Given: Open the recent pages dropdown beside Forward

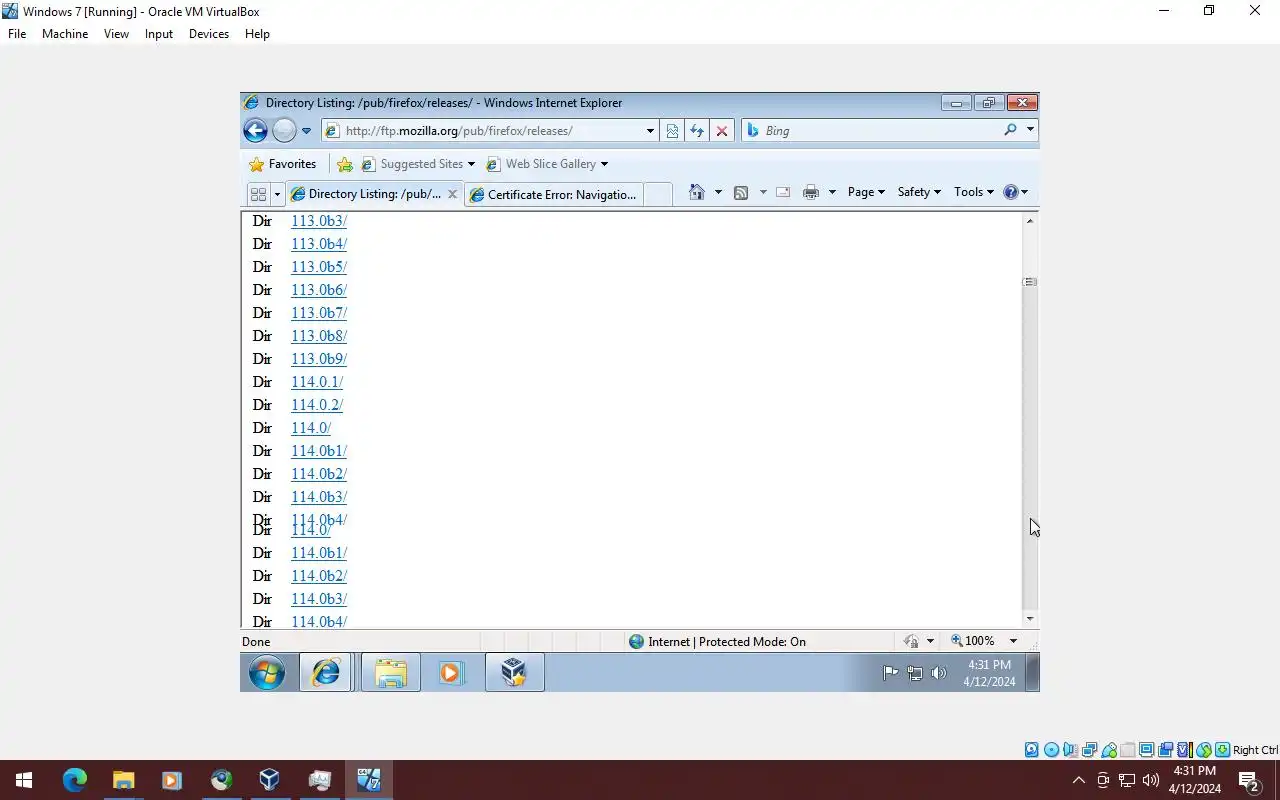Looking at the screenshot, I should pyautogui.click(x=306, y=131).
